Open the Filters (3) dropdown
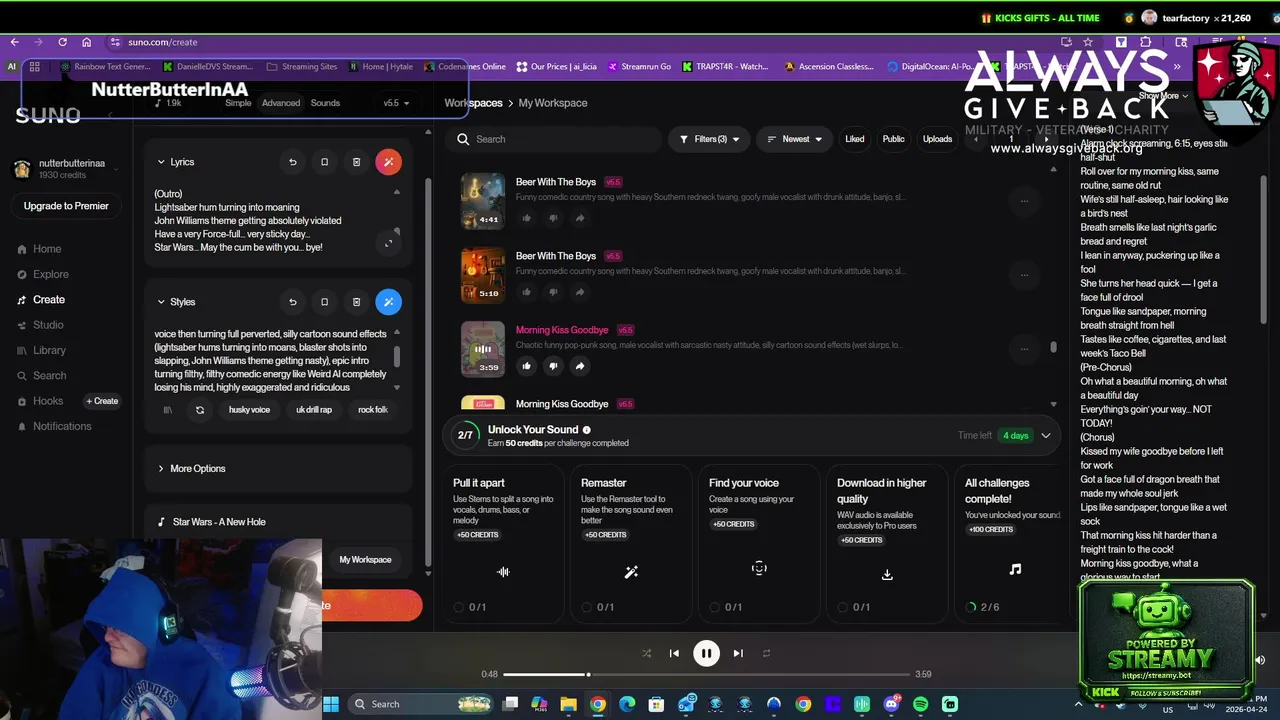Screen dimensions: 1280x720 (710, 139)
